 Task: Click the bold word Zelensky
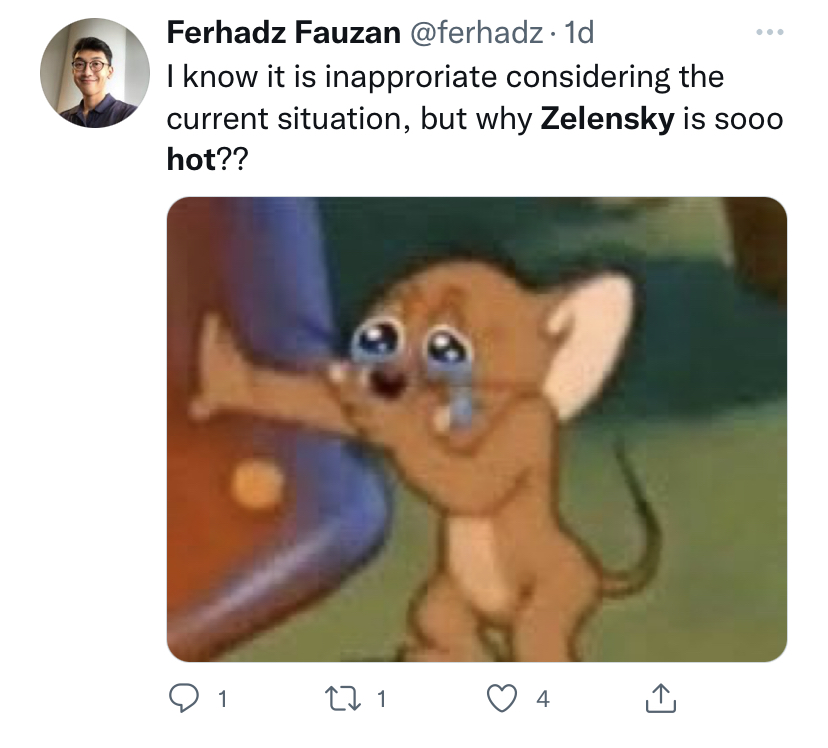pos(607,118)
